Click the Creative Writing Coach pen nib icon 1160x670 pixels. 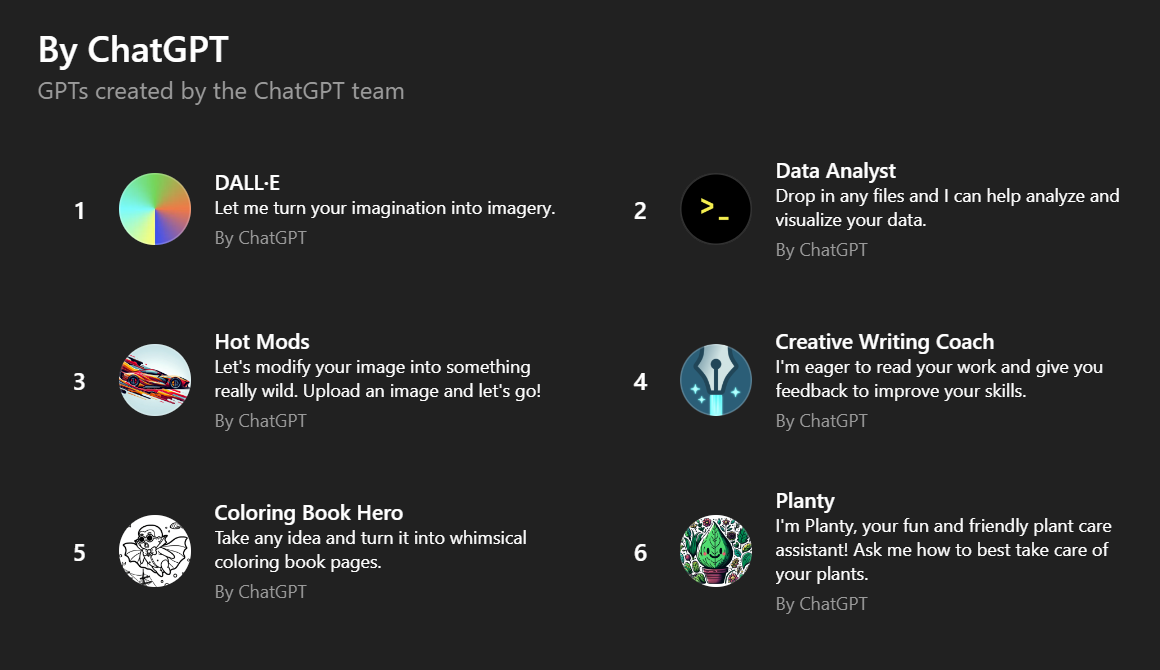(x=716, y=380)
